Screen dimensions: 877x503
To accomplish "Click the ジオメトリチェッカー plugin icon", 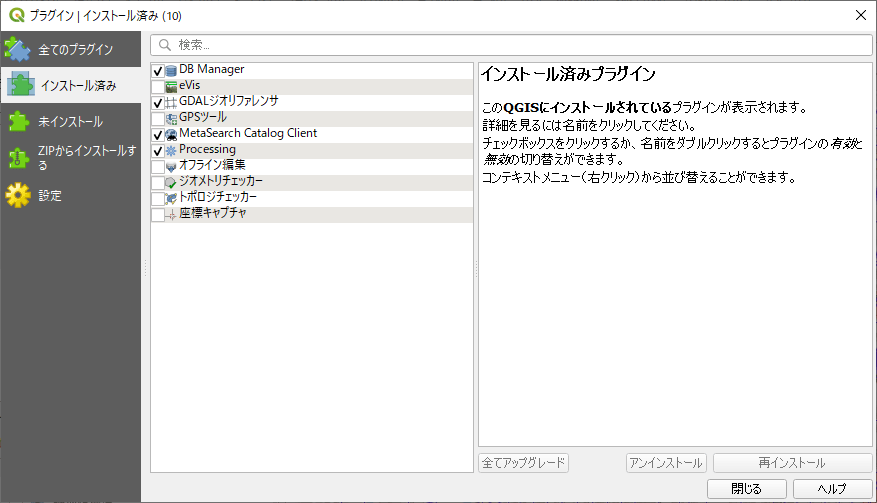I will tap(171, 182).
